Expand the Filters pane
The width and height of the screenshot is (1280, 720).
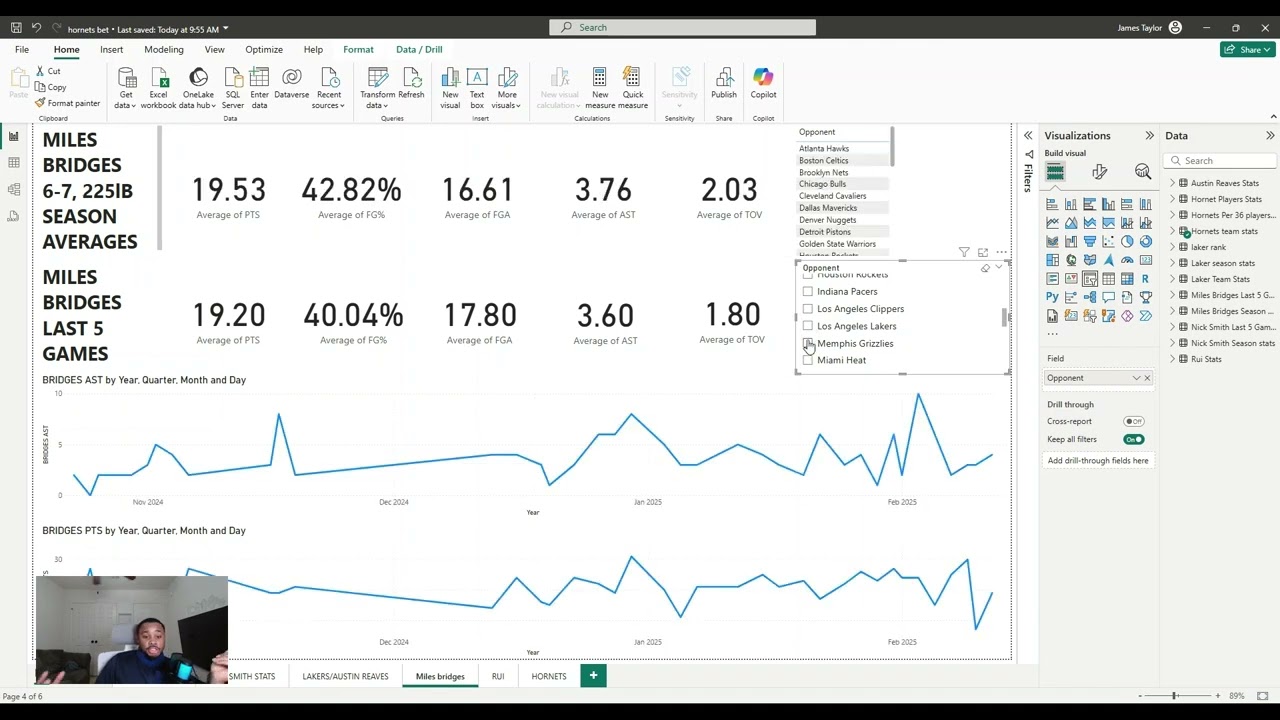click(x=1027, y=136)
